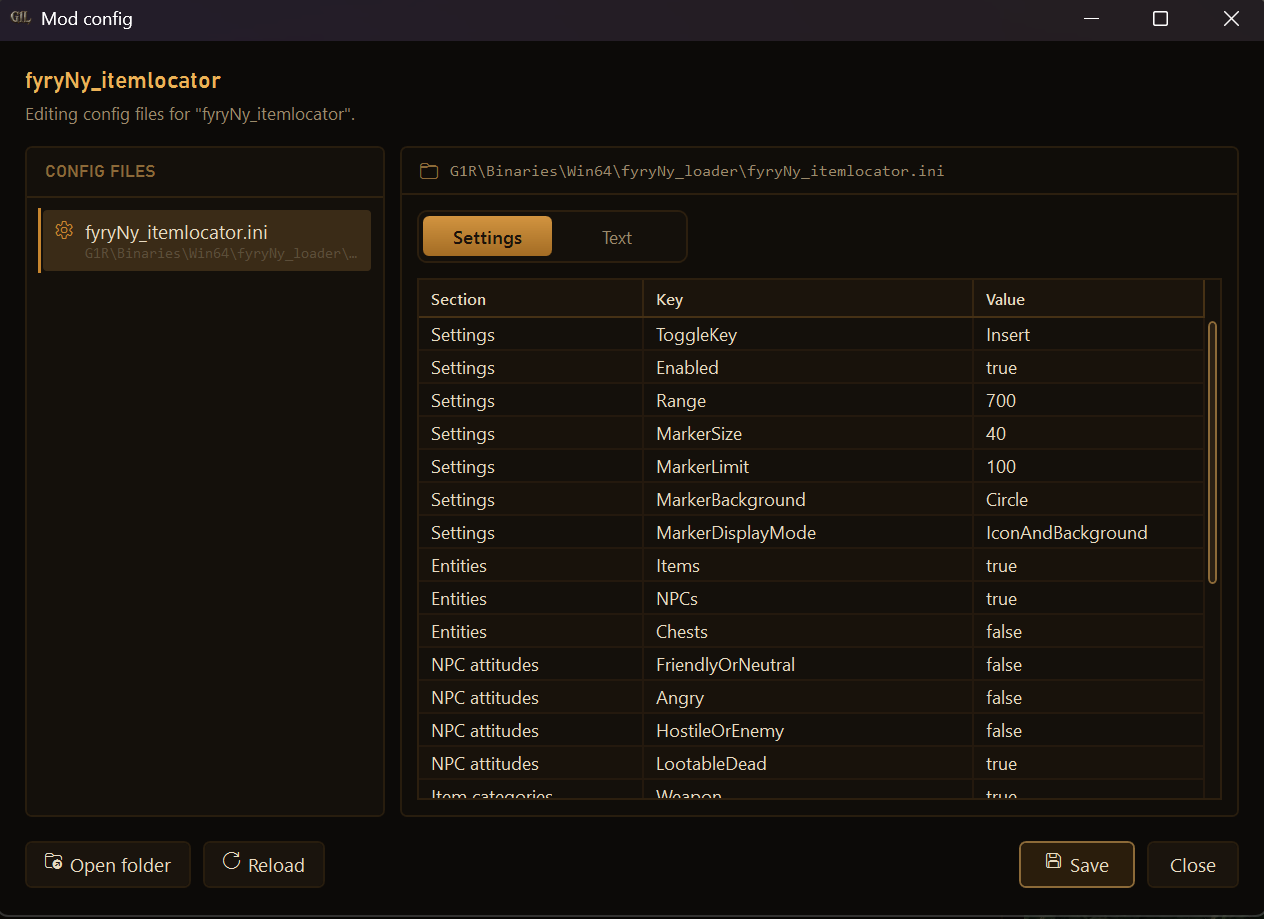Screen dimensions: 1264x919
Task: Click the Enabled value true
Action: [1089, 368]
